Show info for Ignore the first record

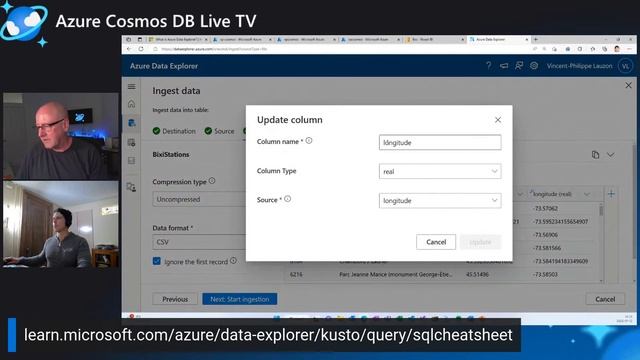click(x=233, y=261)
